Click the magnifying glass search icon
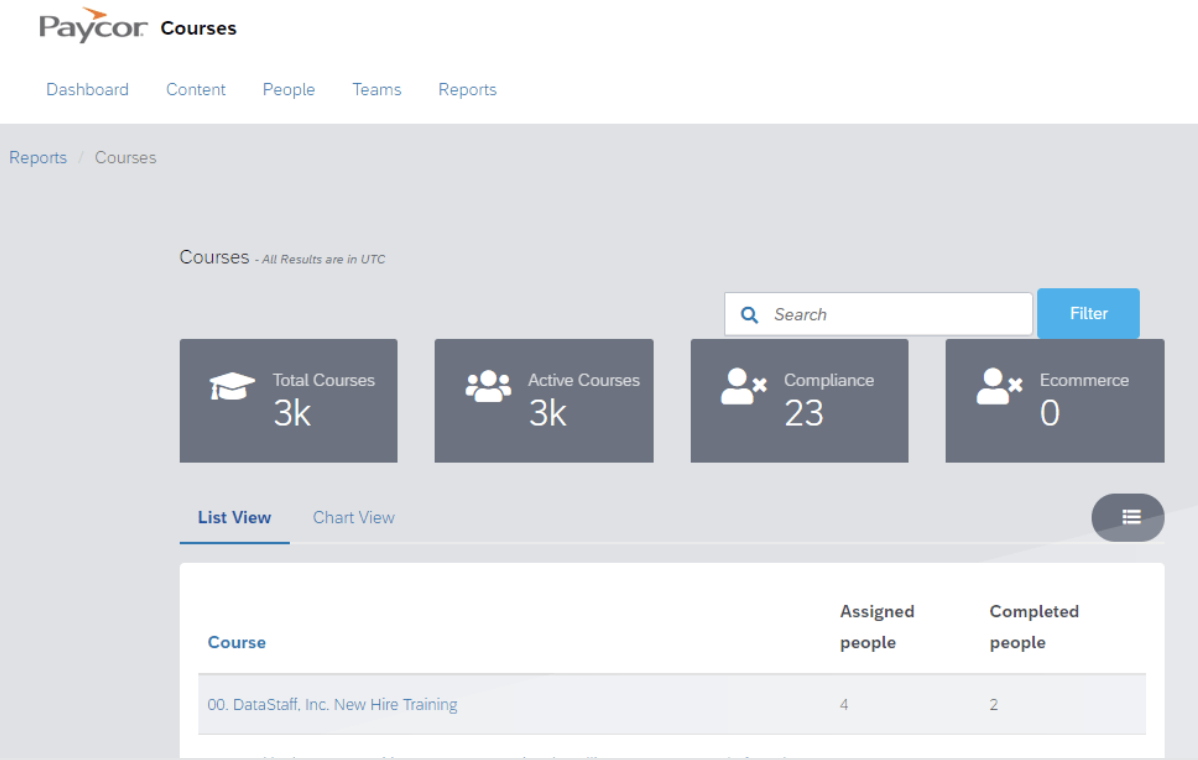 point(749,314)
